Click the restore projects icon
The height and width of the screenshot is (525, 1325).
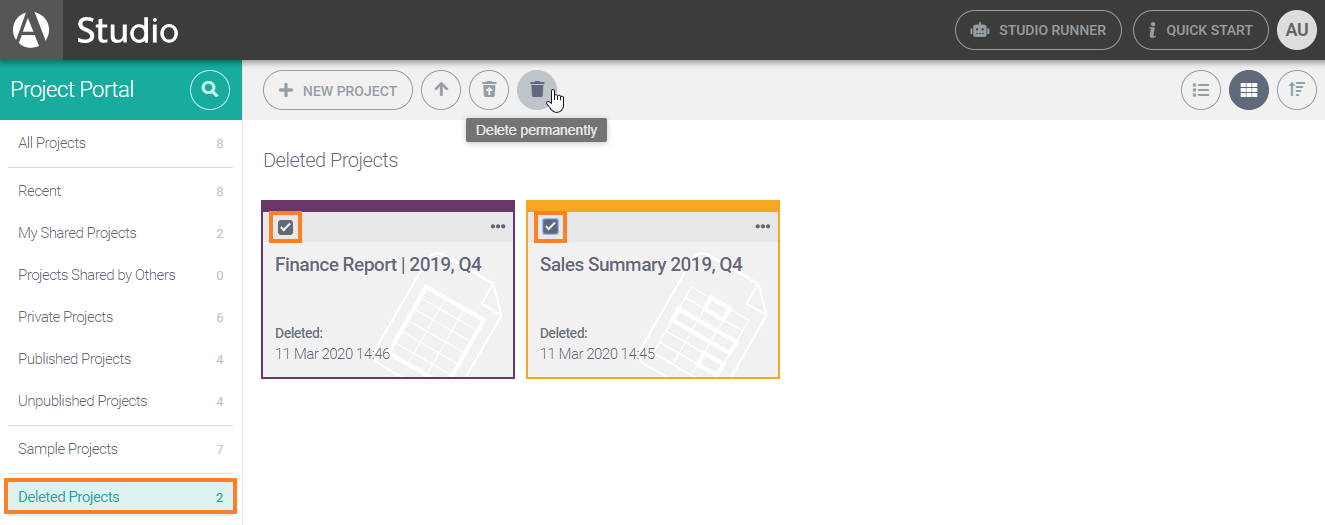coord(489,90)
